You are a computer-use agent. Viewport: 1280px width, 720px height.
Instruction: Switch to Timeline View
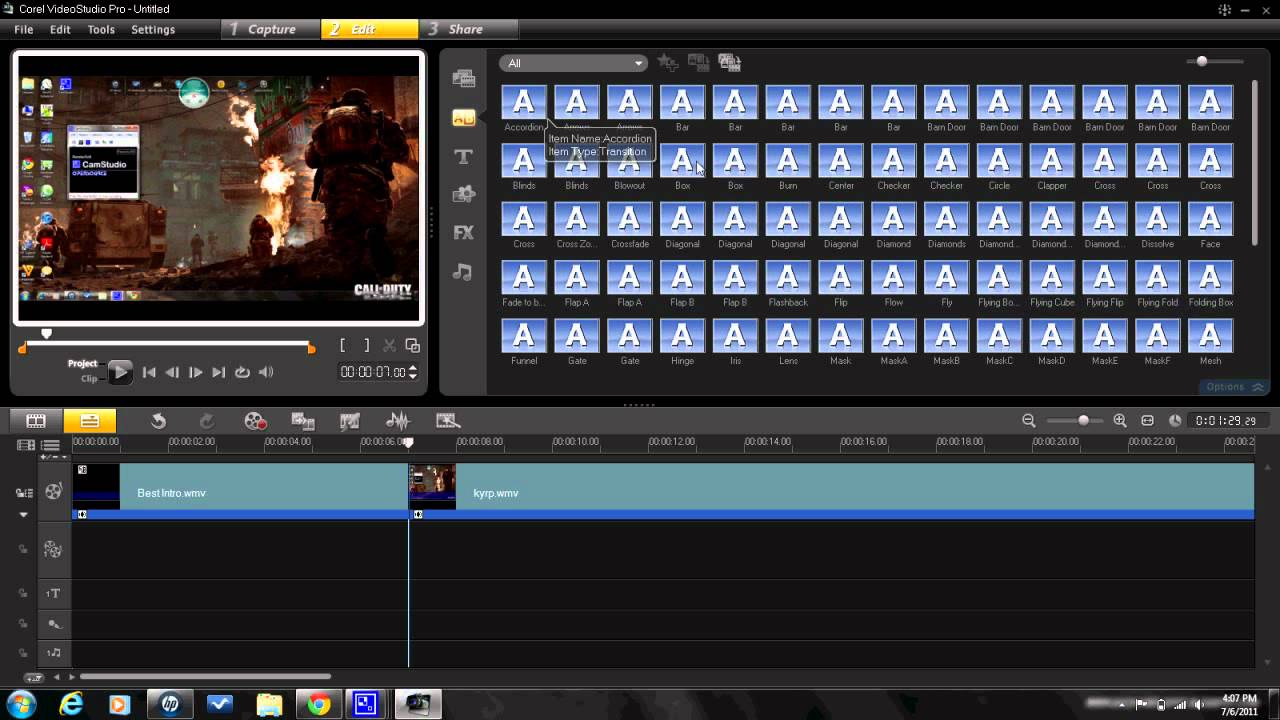[89, 421]
